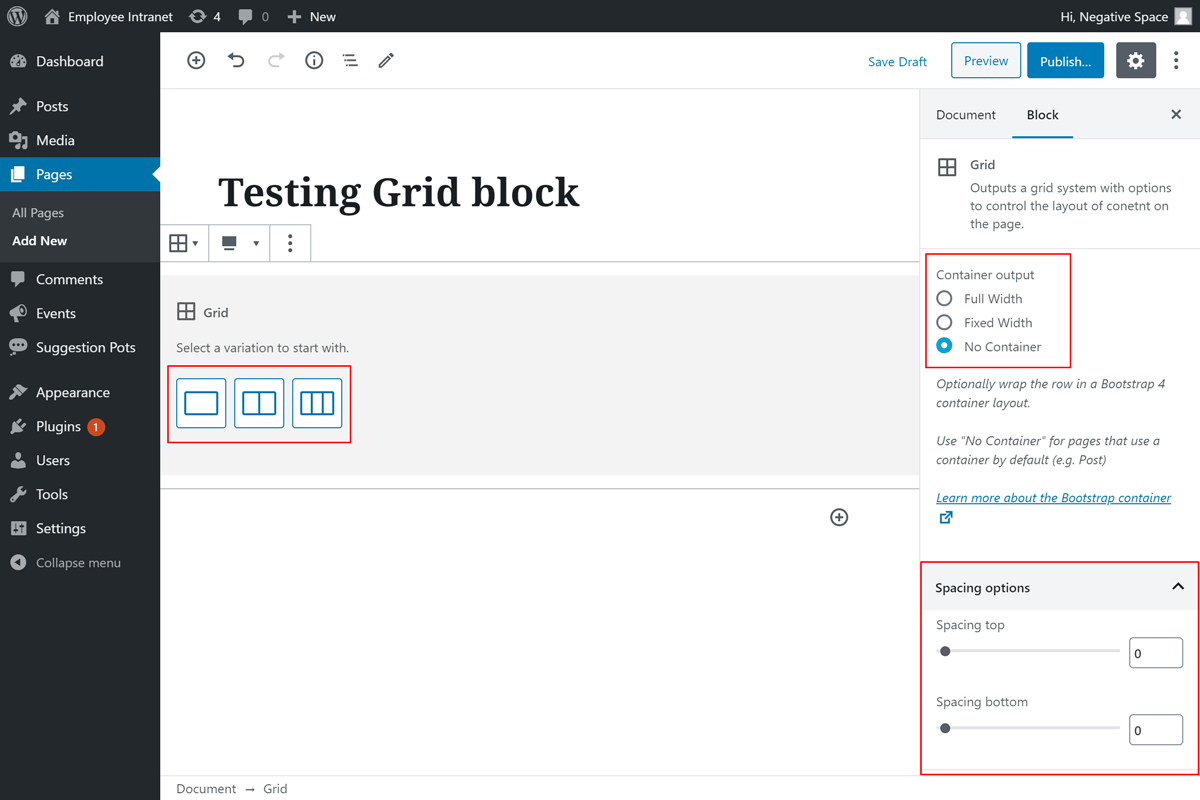Click the Spacing top slider handle

pyautogui.click(x=945, y=651)
